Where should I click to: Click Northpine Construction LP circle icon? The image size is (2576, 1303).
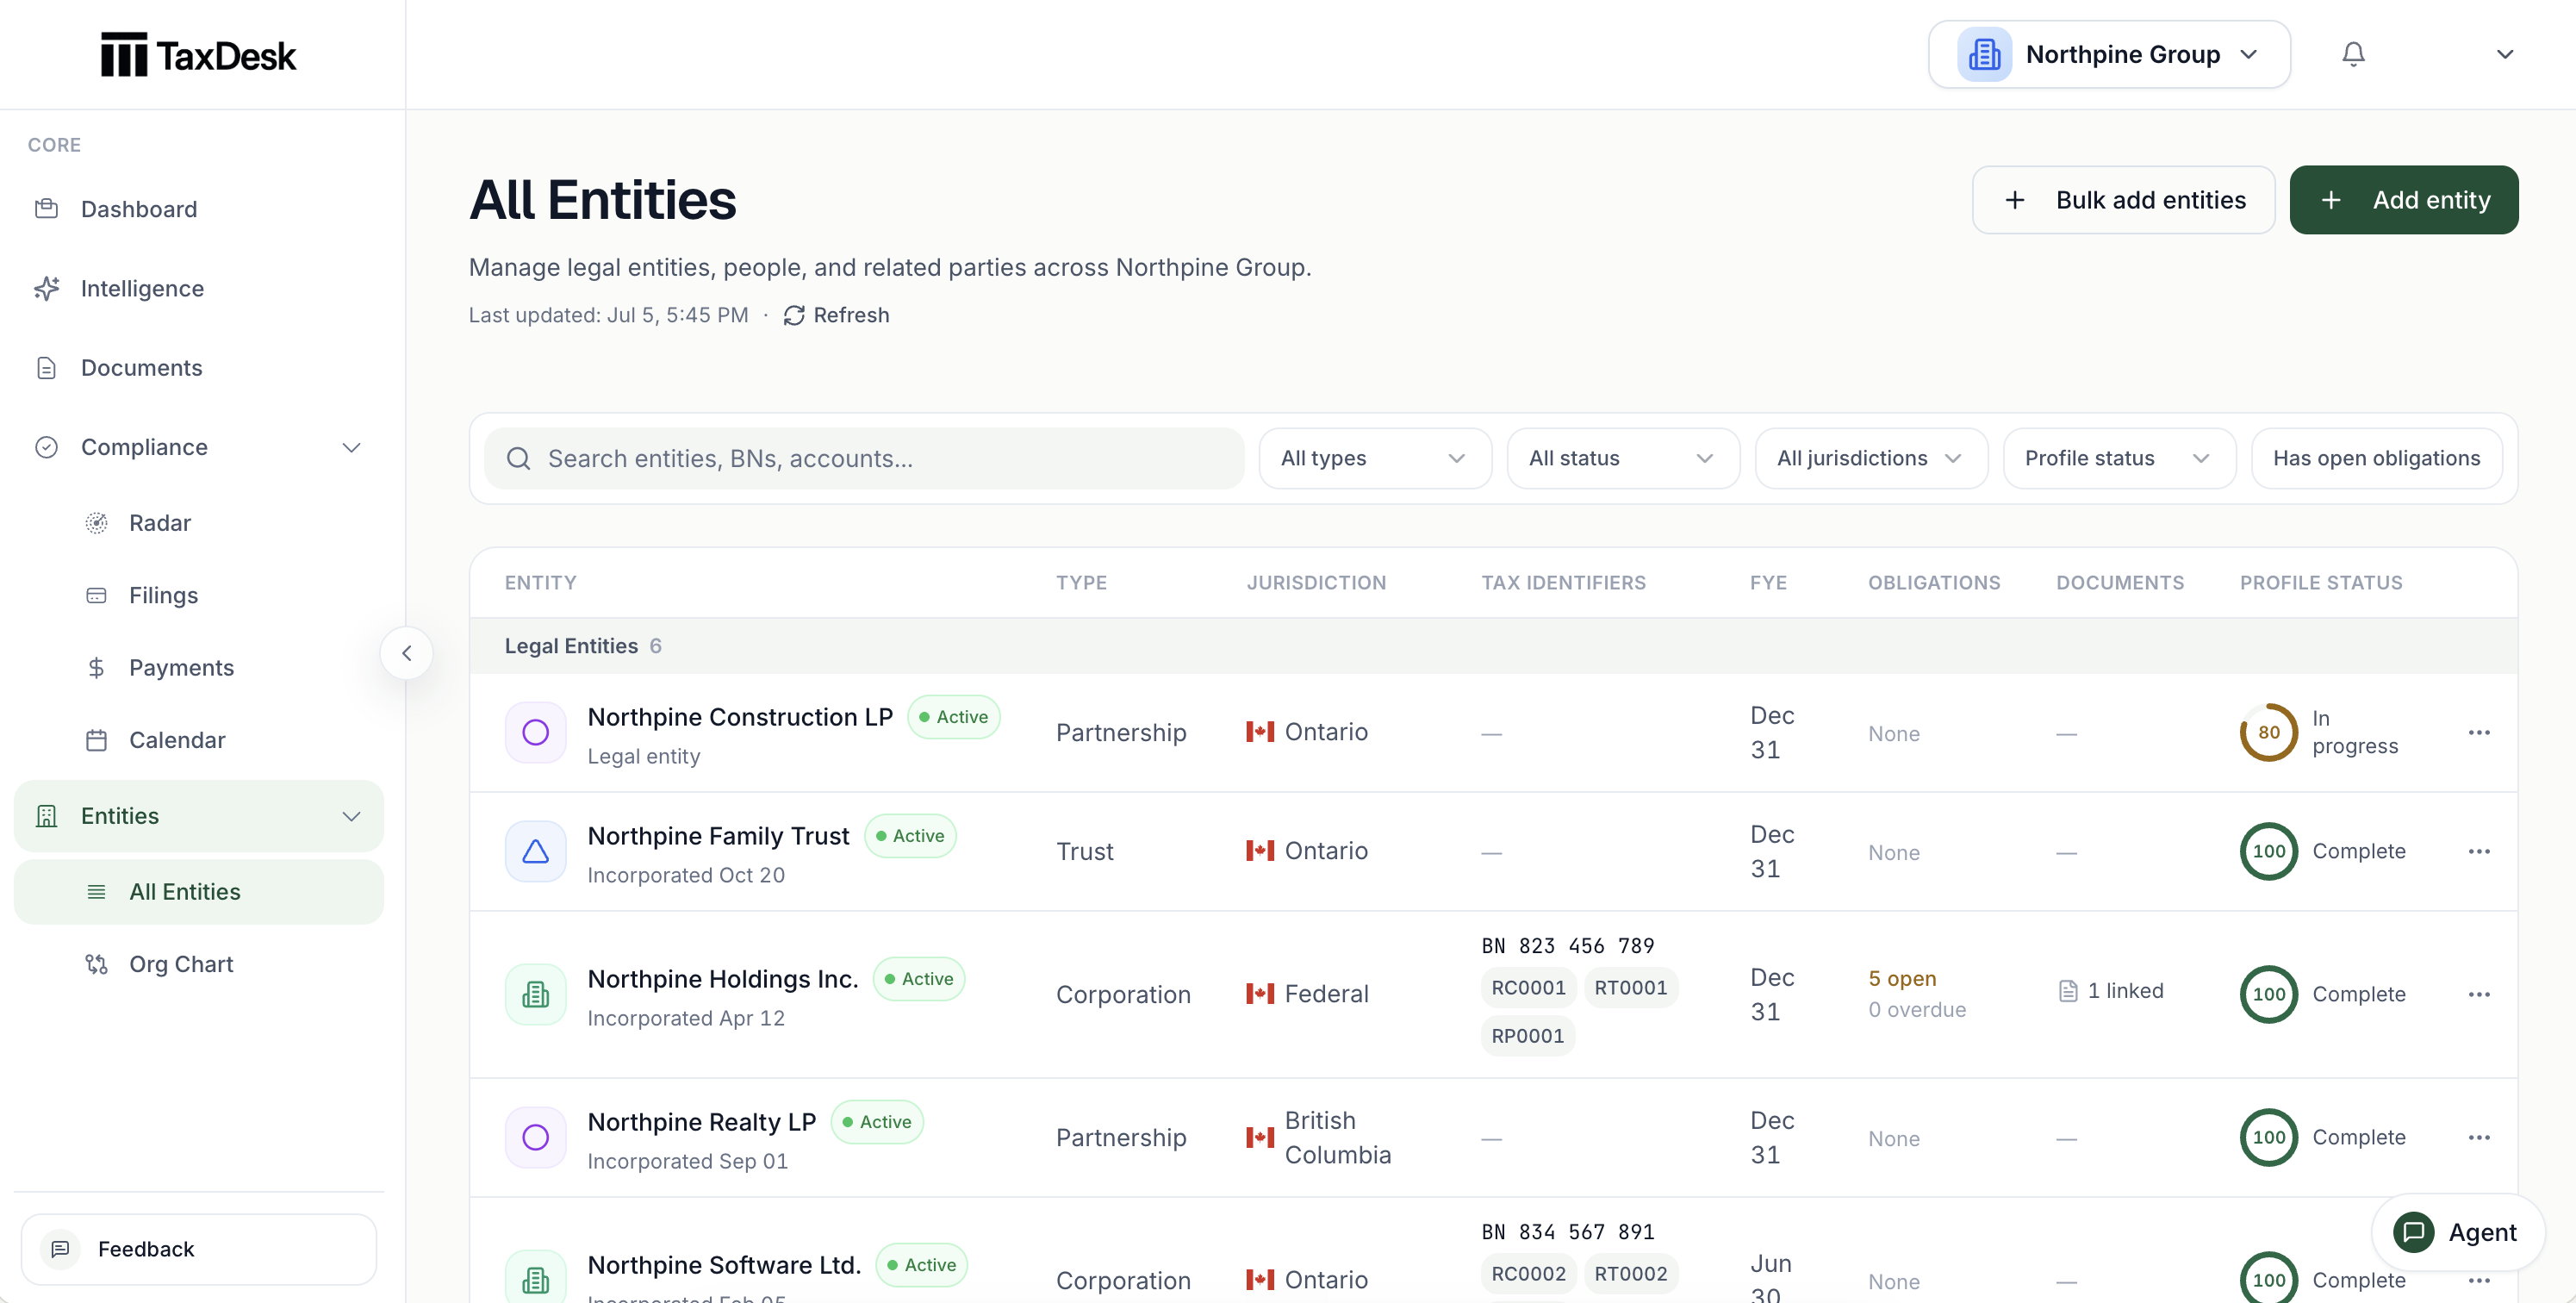536,732
